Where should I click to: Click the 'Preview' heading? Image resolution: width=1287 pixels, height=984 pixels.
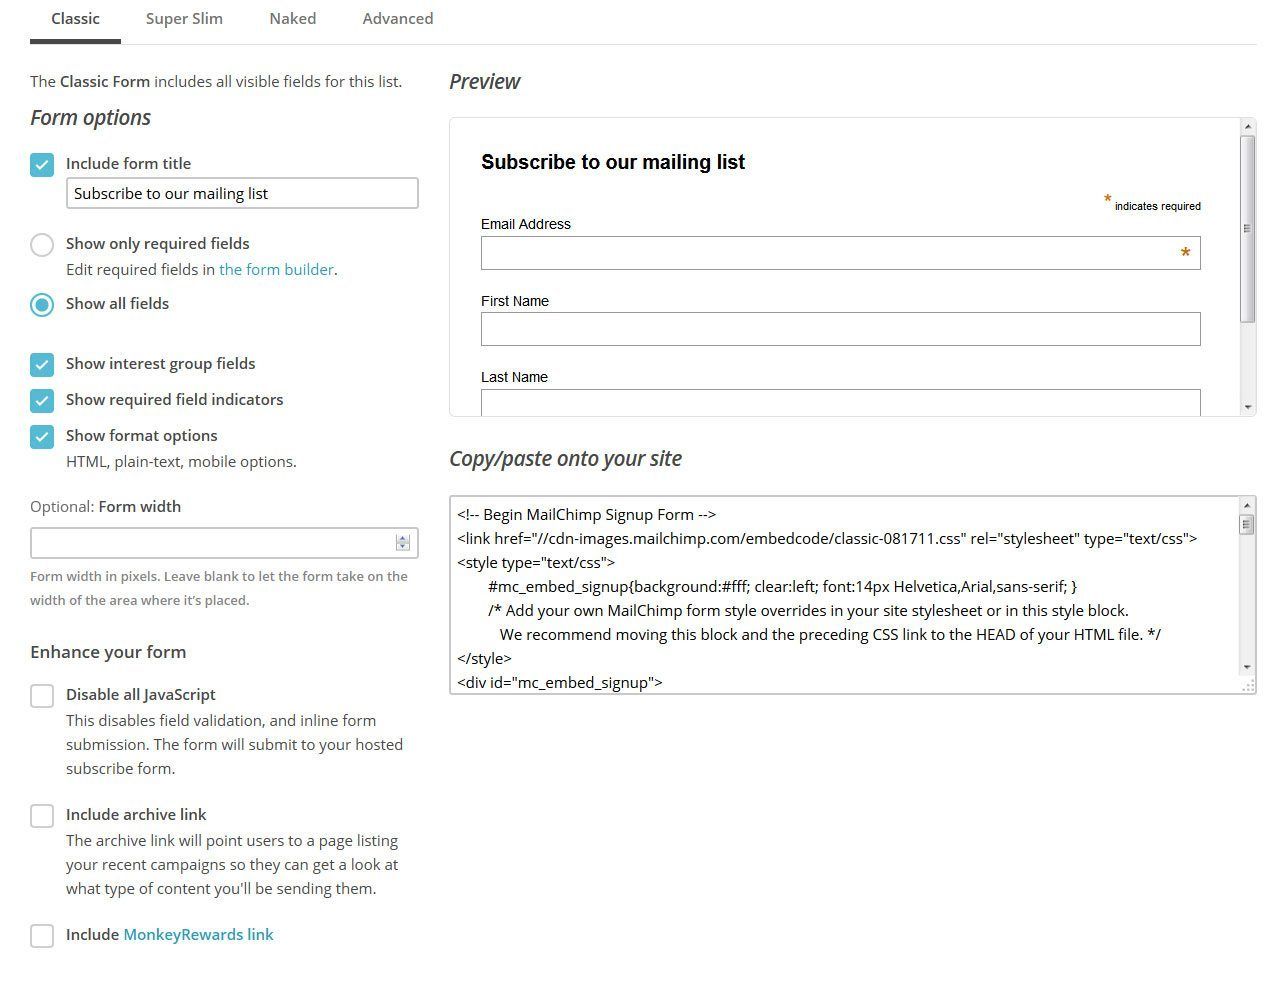(x=484, y=82)
